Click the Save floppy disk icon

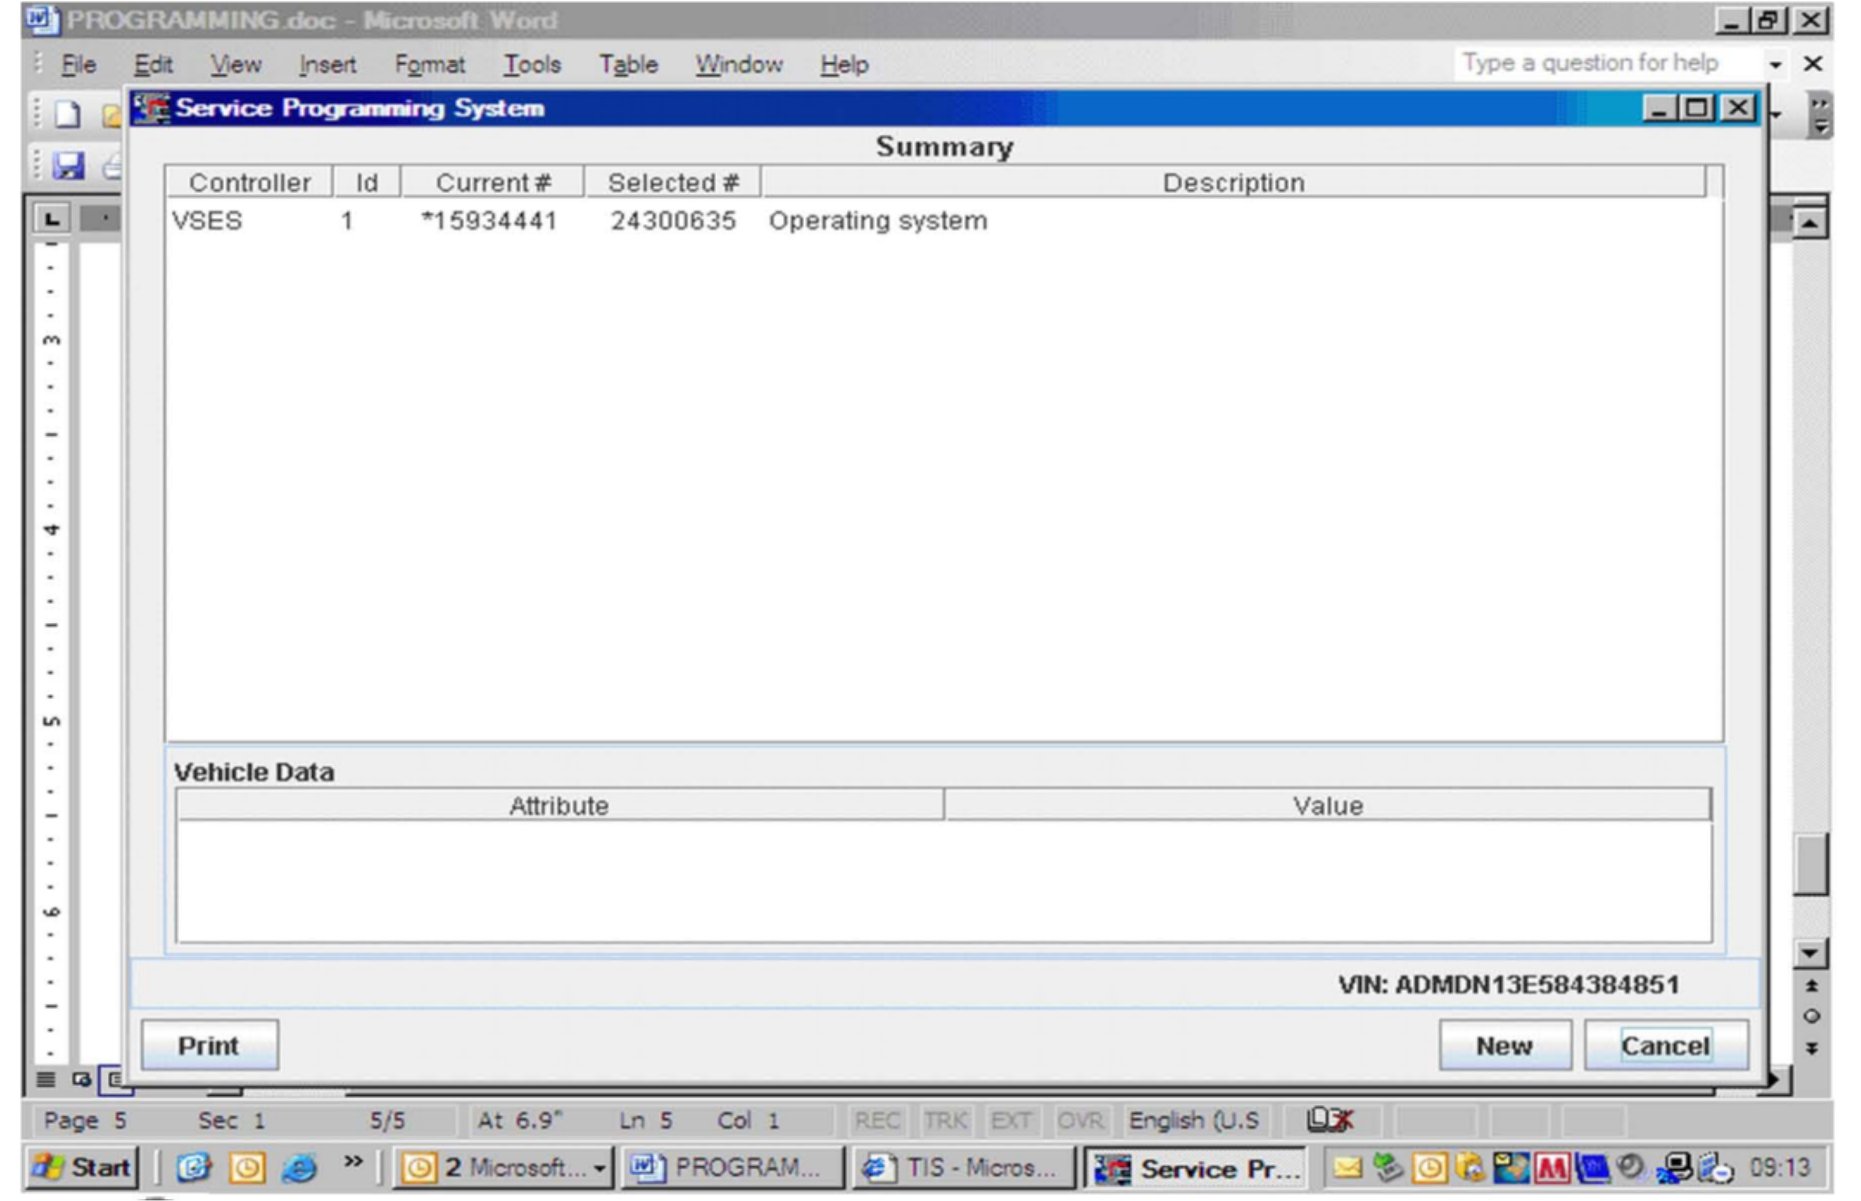click(x=68, y=165)
